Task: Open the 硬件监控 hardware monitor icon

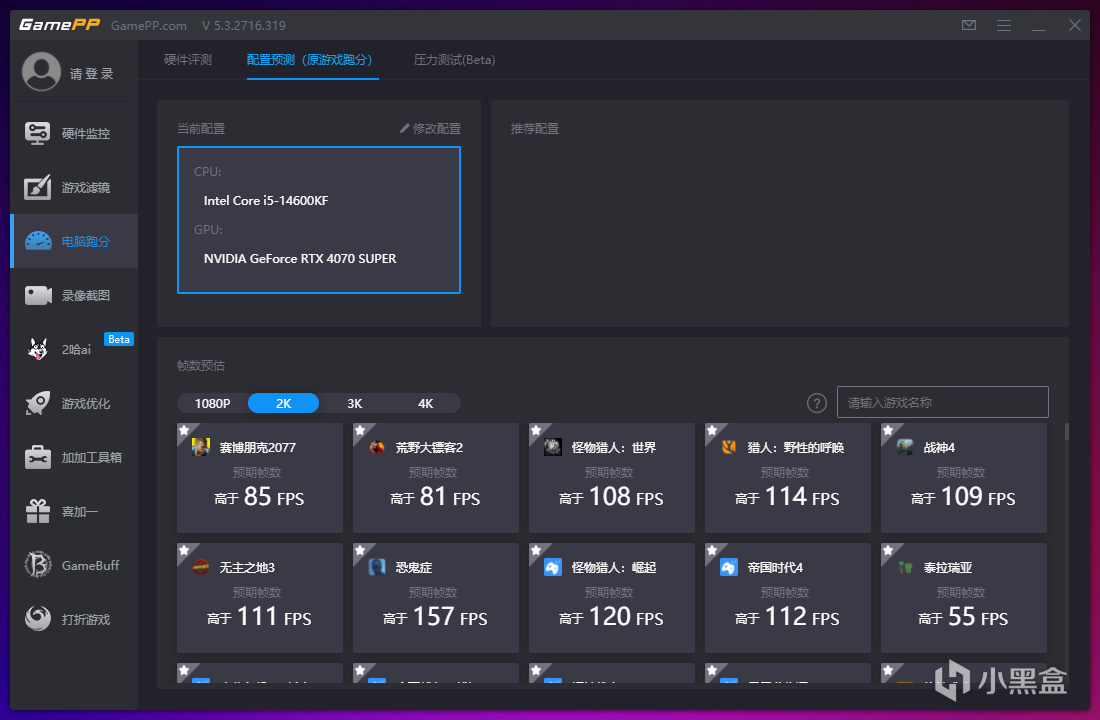Action: [37, 133]
